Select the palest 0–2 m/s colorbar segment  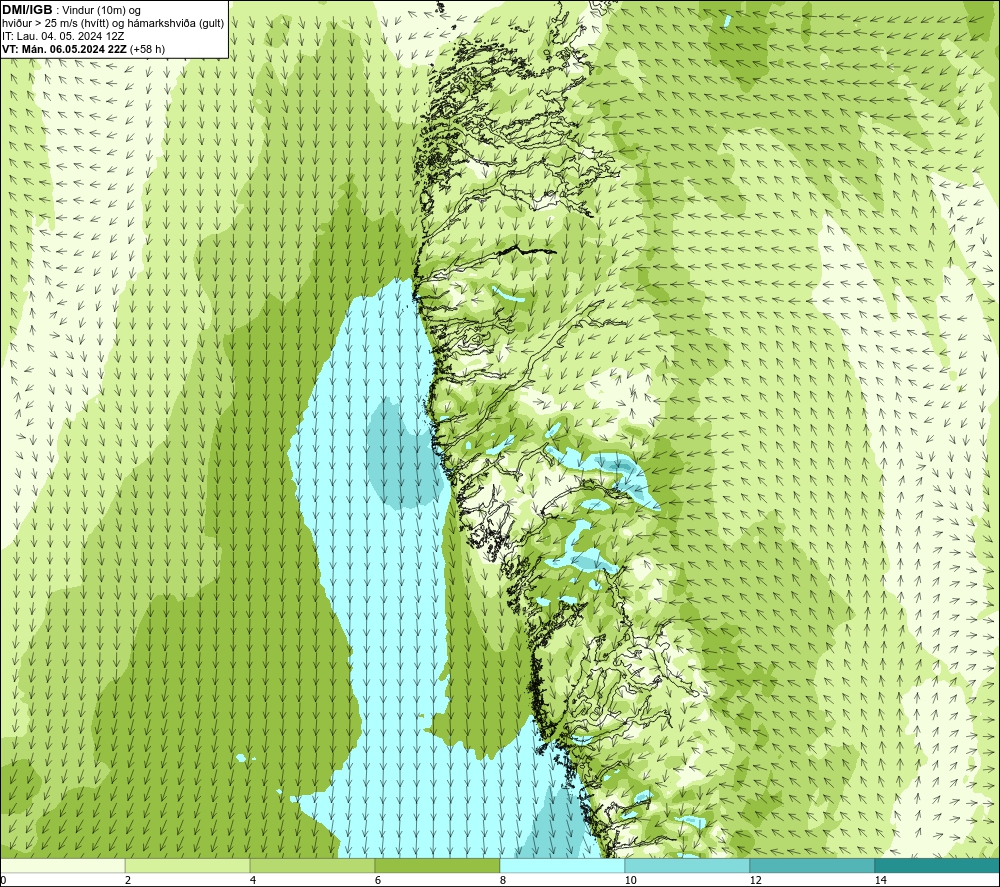(x=62, y=865)
